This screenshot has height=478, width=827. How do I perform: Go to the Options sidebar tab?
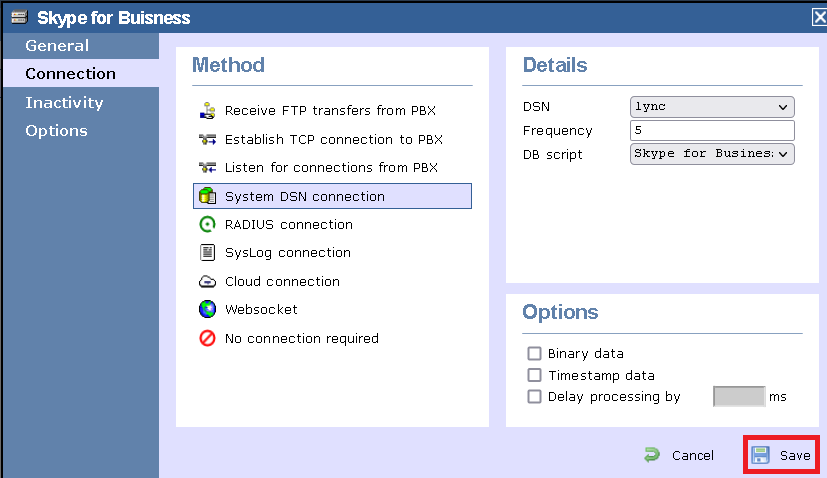81,131
